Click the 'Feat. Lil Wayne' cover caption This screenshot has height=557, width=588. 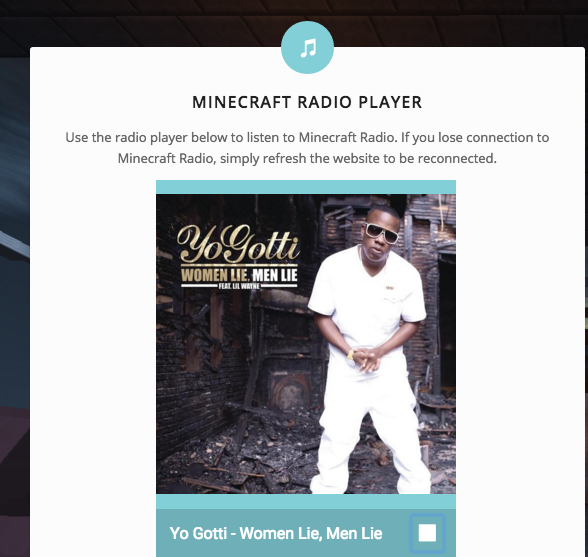click(239, 286)
